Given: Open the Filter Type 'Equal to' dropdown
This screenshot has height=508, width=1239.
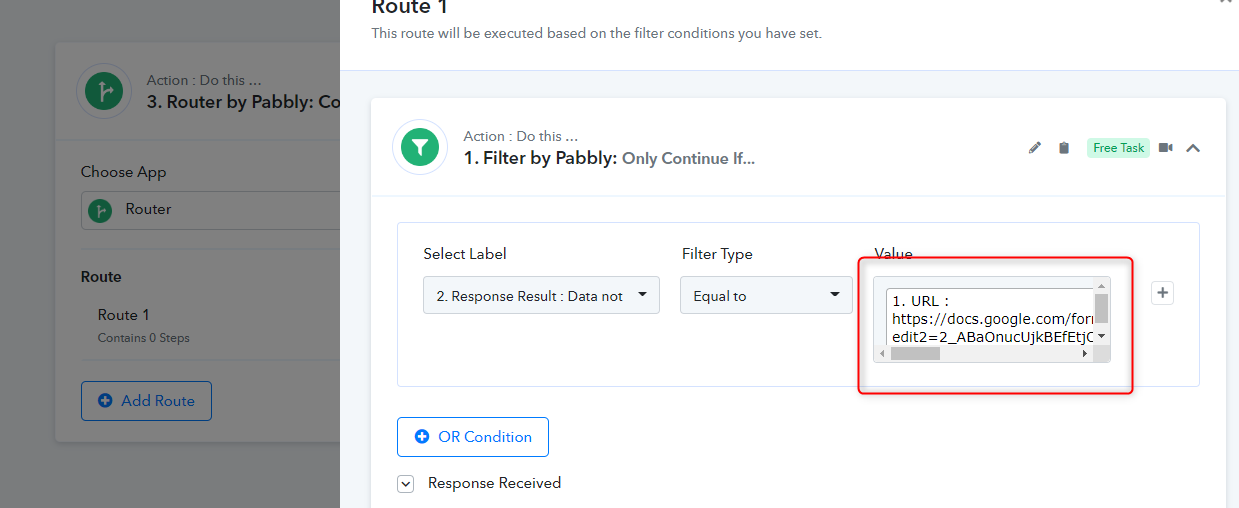Looking at the screenshot, I should (766, 295).
